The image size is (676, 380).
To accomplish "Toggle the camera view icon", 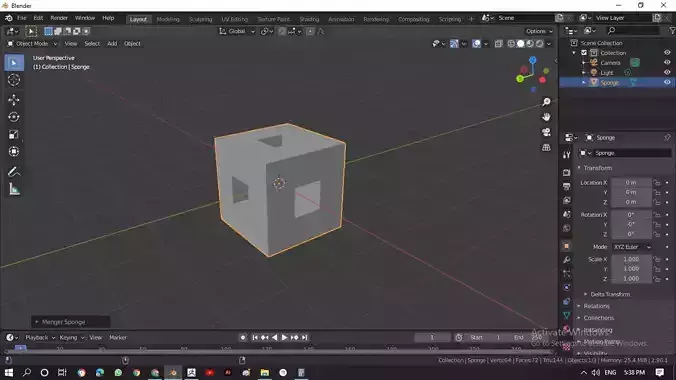I will tap(546, 132).
